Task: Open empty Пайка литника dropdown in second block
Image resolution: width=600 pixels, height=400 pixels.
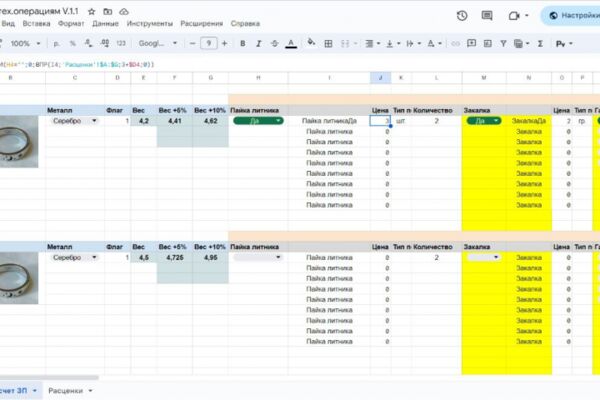Action: point(258,258)
